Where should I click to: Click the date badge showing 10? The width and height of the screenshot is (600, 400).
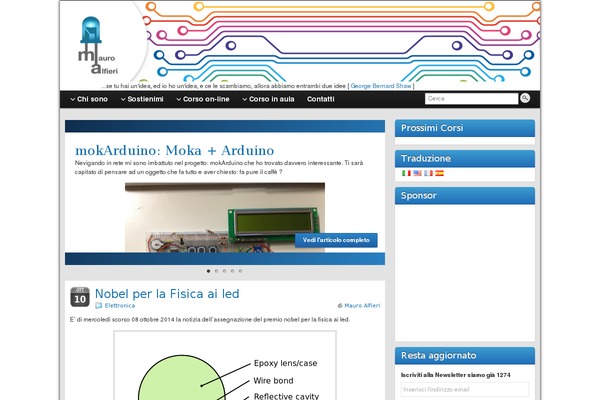coord(80,297)
